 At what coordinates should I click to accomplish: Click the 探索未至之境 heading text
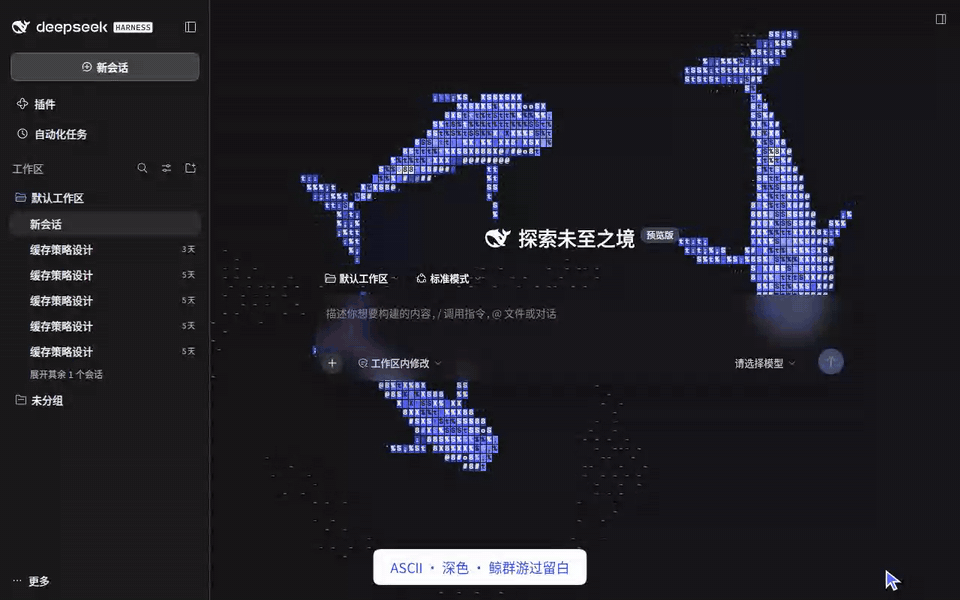[x=576, y=238]
